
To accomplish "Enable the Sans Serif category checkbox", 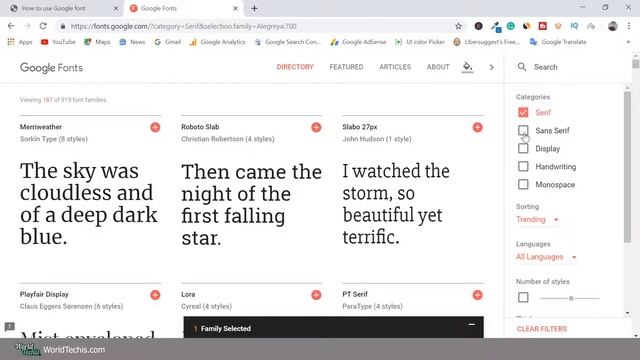I will pyautogui.click(x=523, y=130).
